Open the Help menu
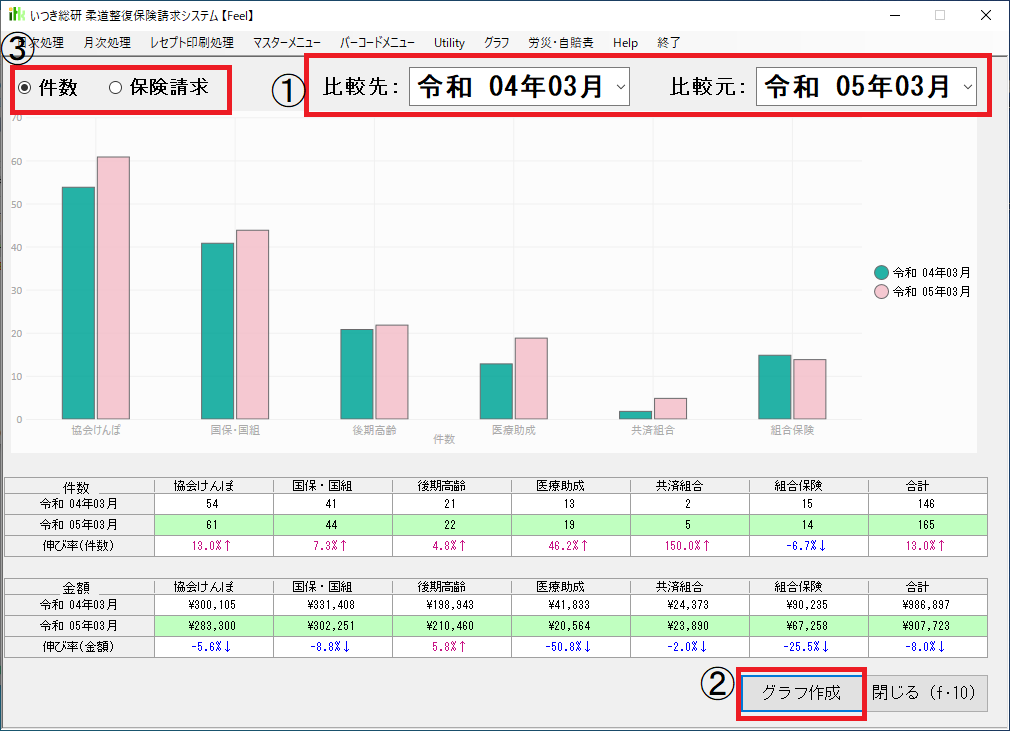Image resolution: width=1012 pixels, height=731 pixels. (x=625, y=43)
